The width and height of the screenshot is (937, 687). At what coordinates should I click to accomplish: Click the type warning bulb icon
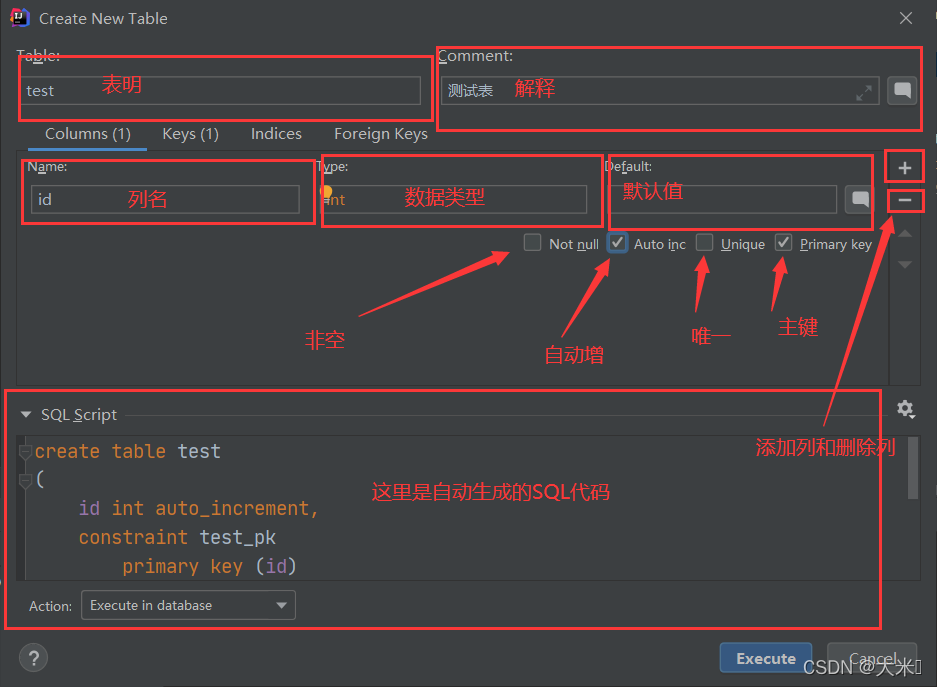pyautogui.click(x=326, y=192)
